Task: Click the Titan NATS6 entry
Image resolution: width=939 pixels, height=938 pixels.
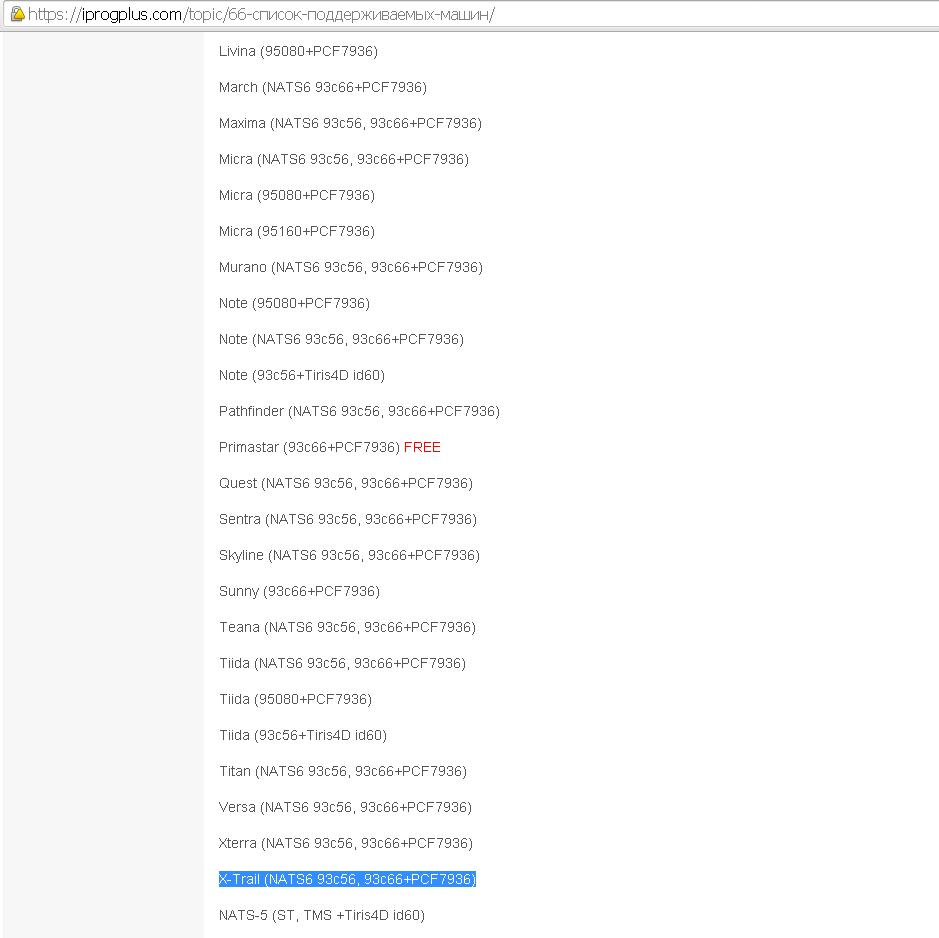Action: pyautogui.click(x=343, y=771)
